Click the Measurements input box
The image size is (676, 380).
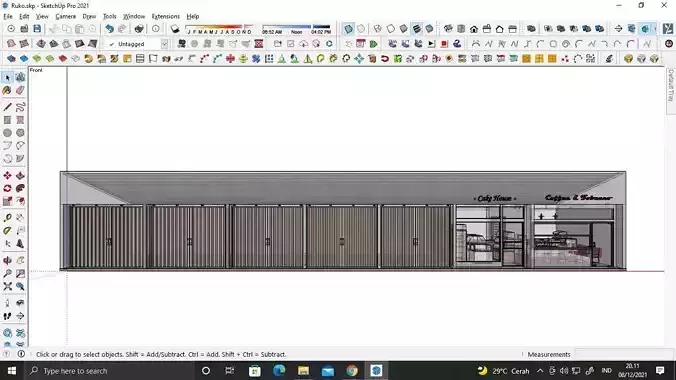click(624, 354)
